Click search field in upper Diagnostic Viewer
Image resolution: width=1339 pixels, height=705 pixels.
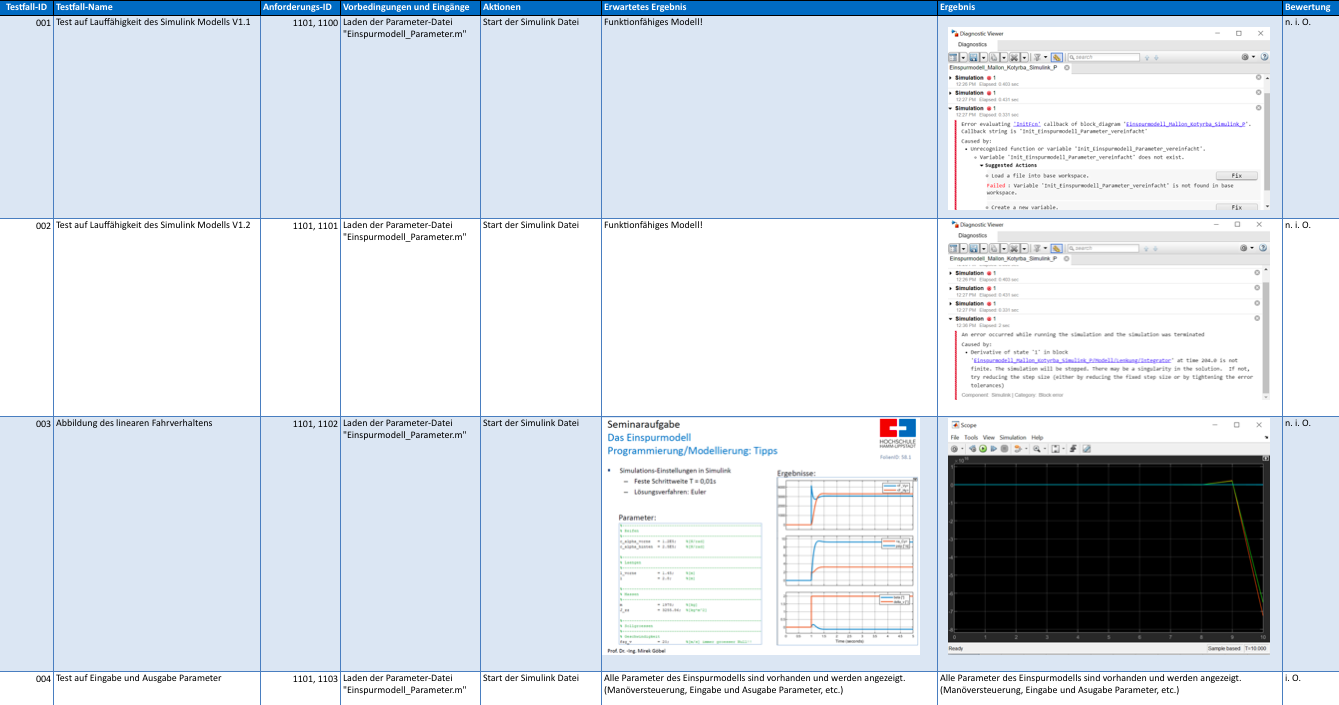(x=1105, y=57)
